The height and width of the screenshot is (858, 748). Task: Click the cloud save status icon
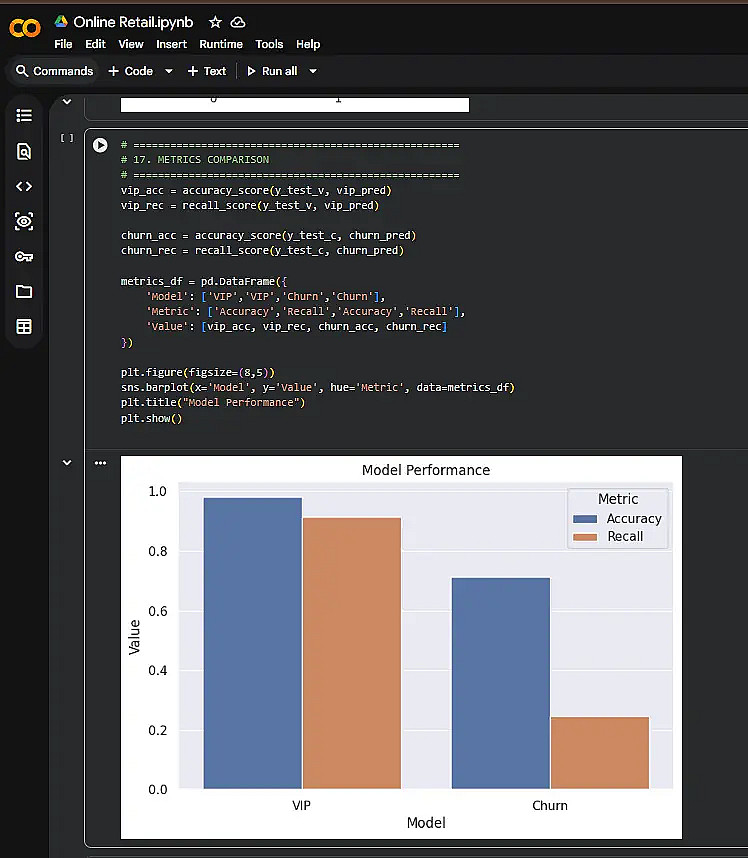click(x=237, y=22)
